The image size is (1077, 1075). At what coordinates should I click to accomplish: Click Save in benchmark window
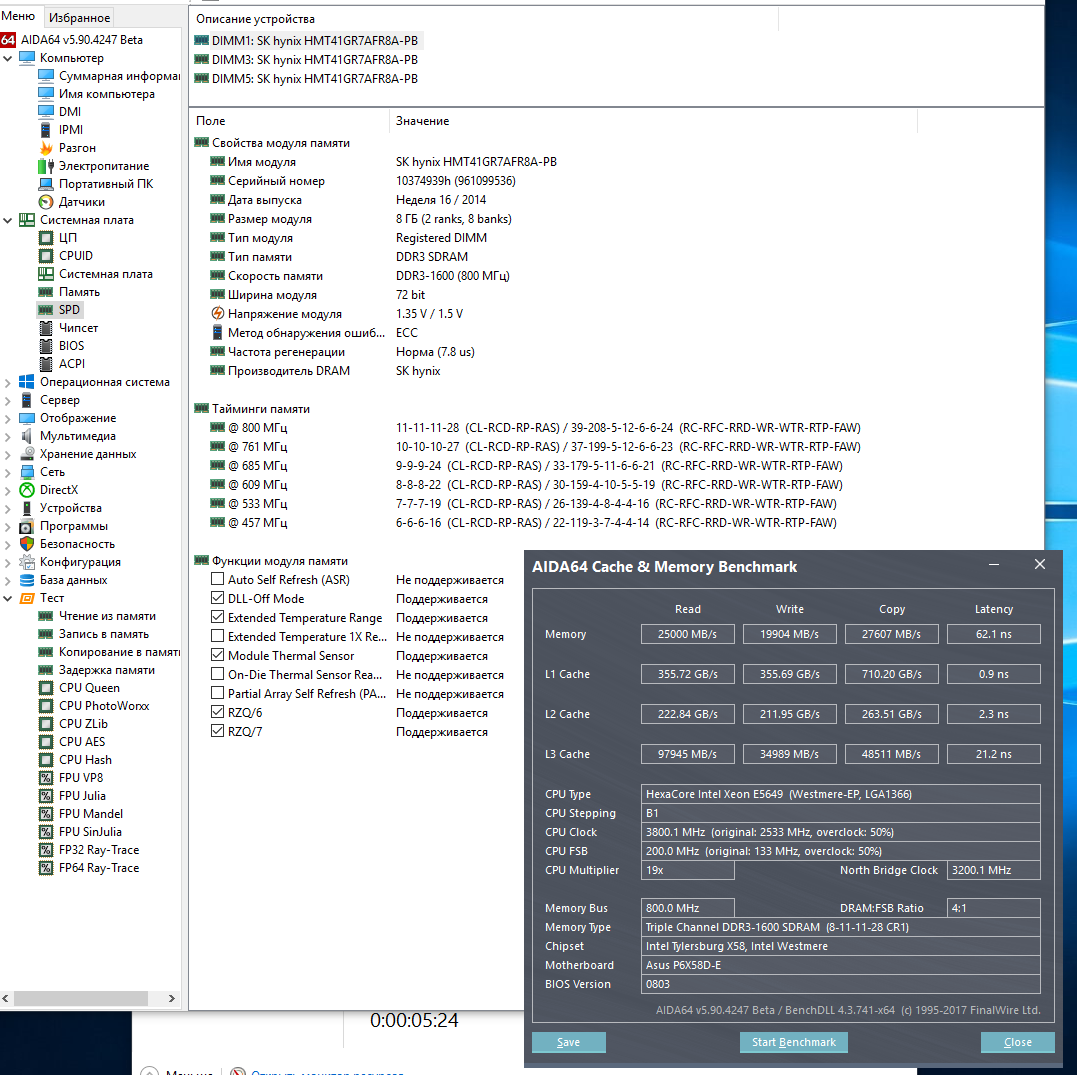569,1042
